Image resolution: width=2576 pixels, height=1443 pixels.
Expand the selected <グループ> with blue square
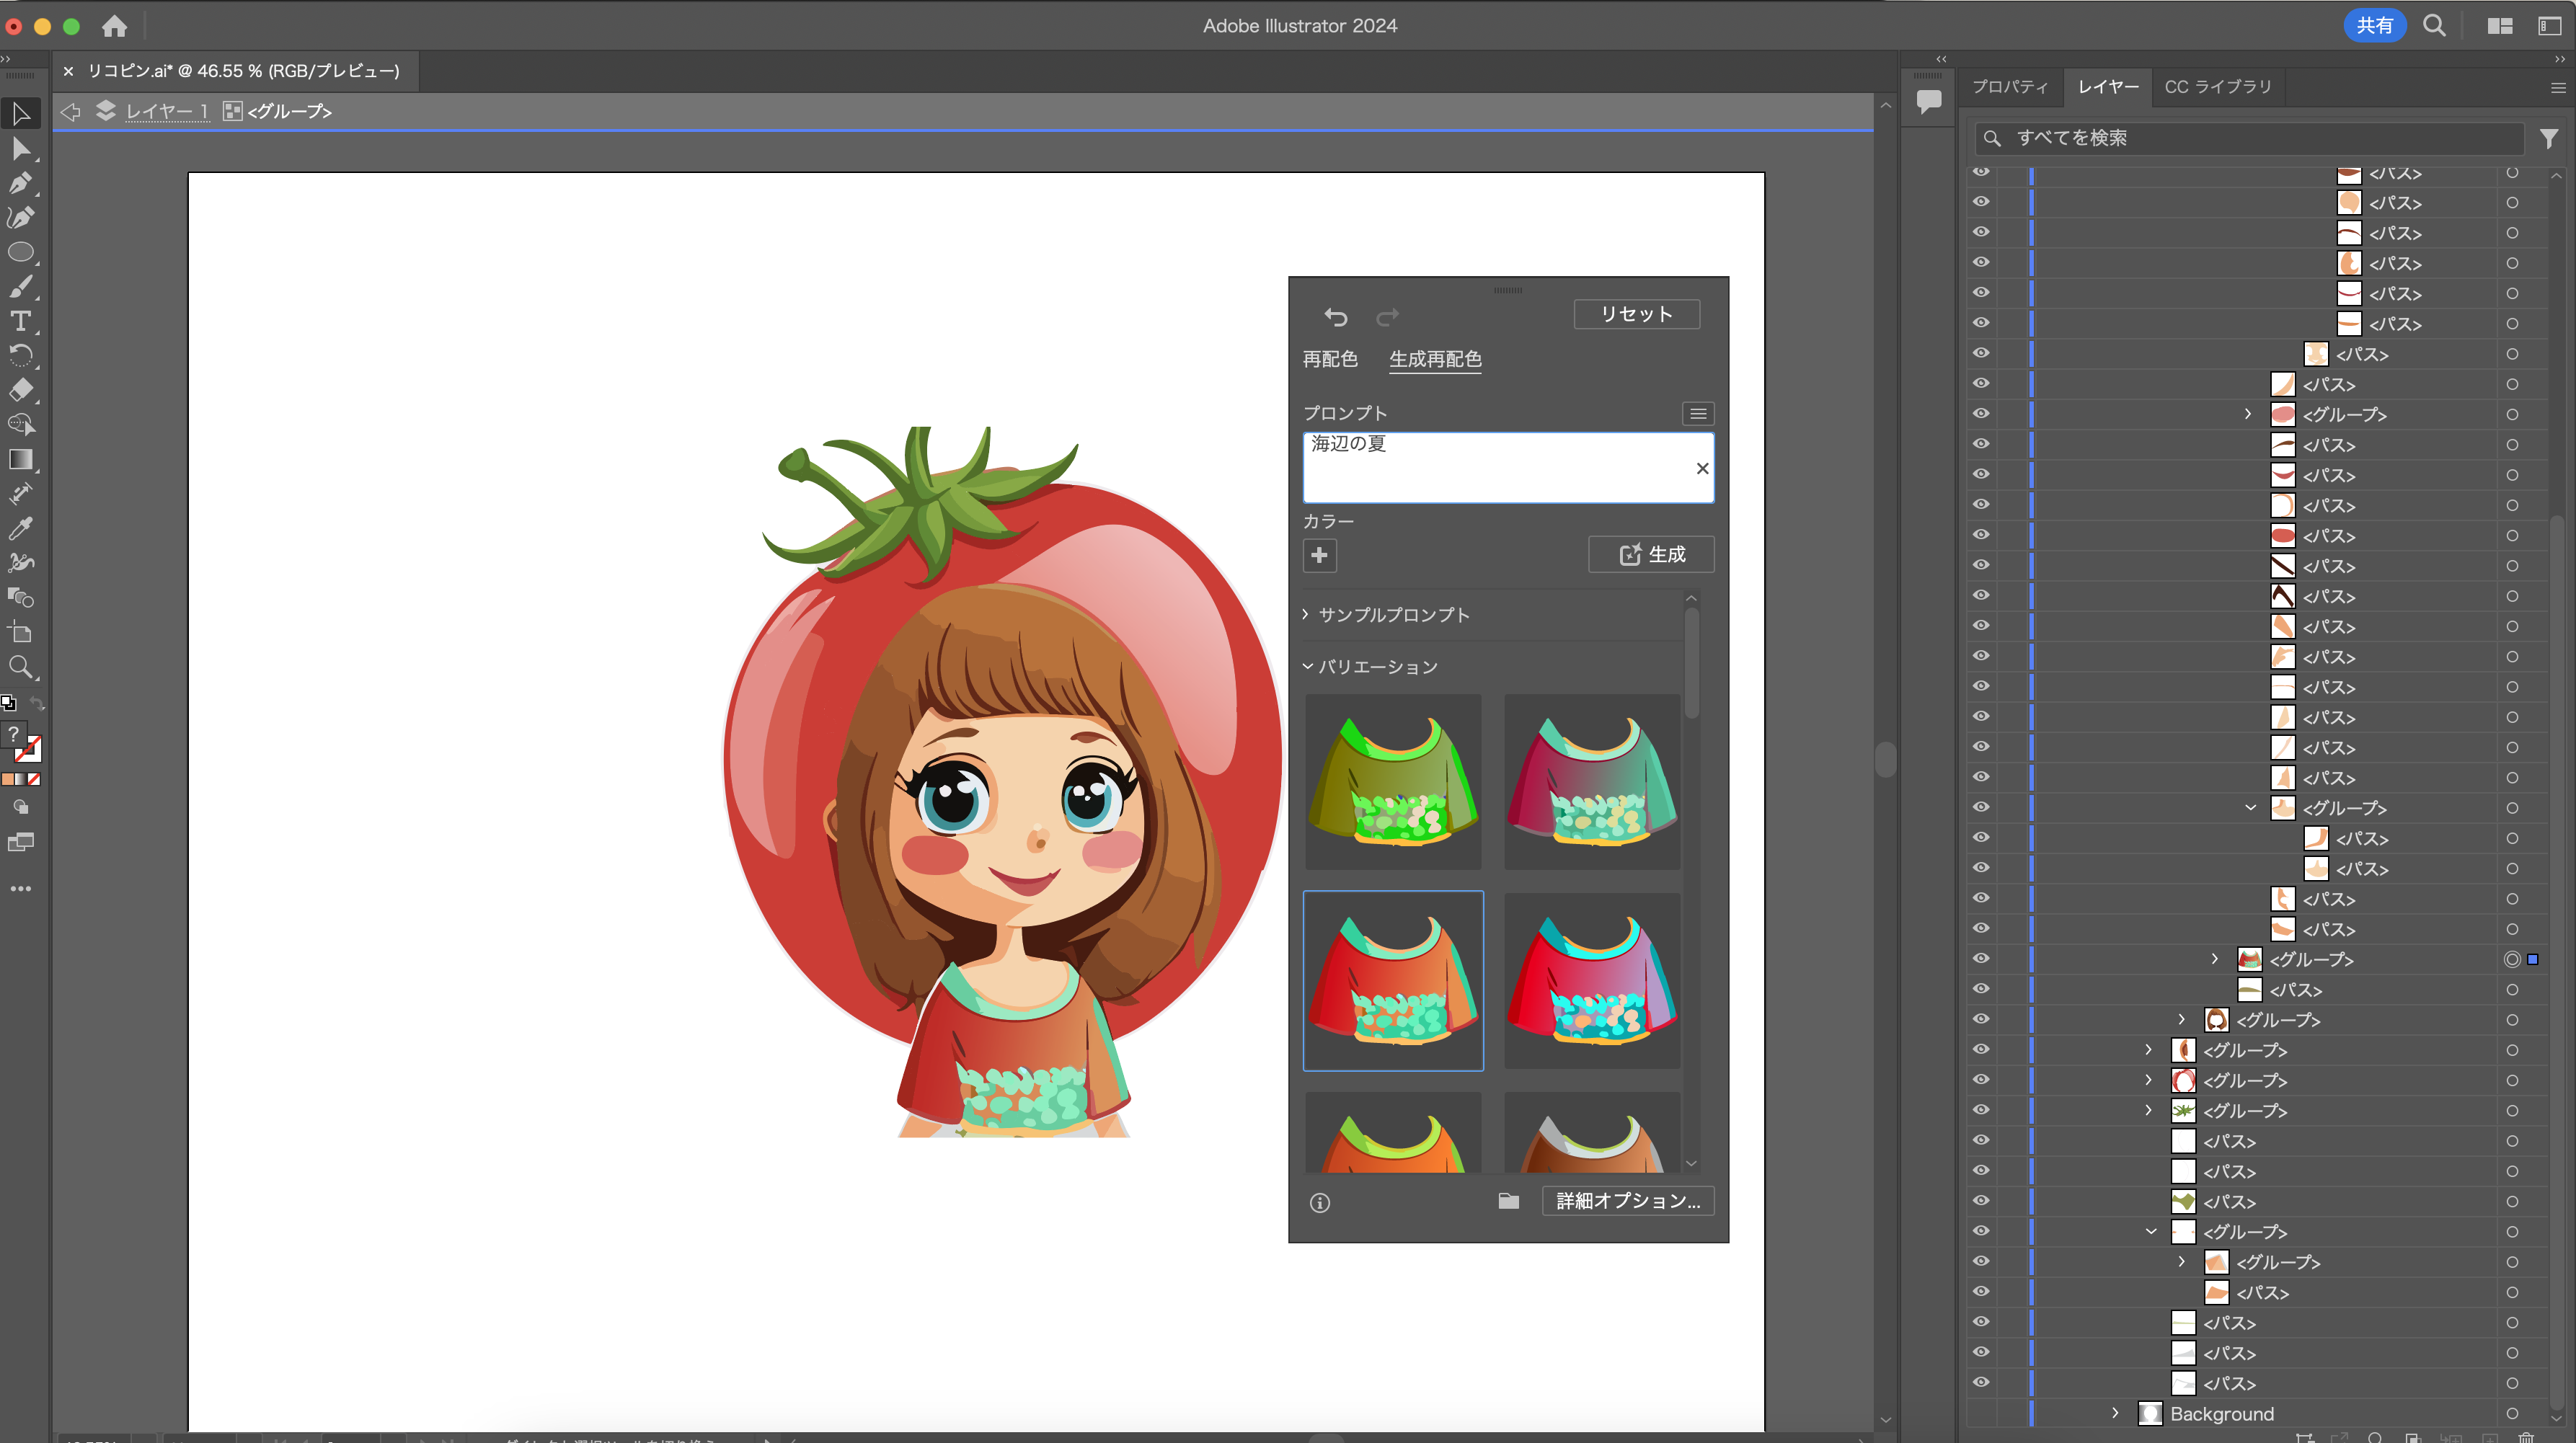2215,958
